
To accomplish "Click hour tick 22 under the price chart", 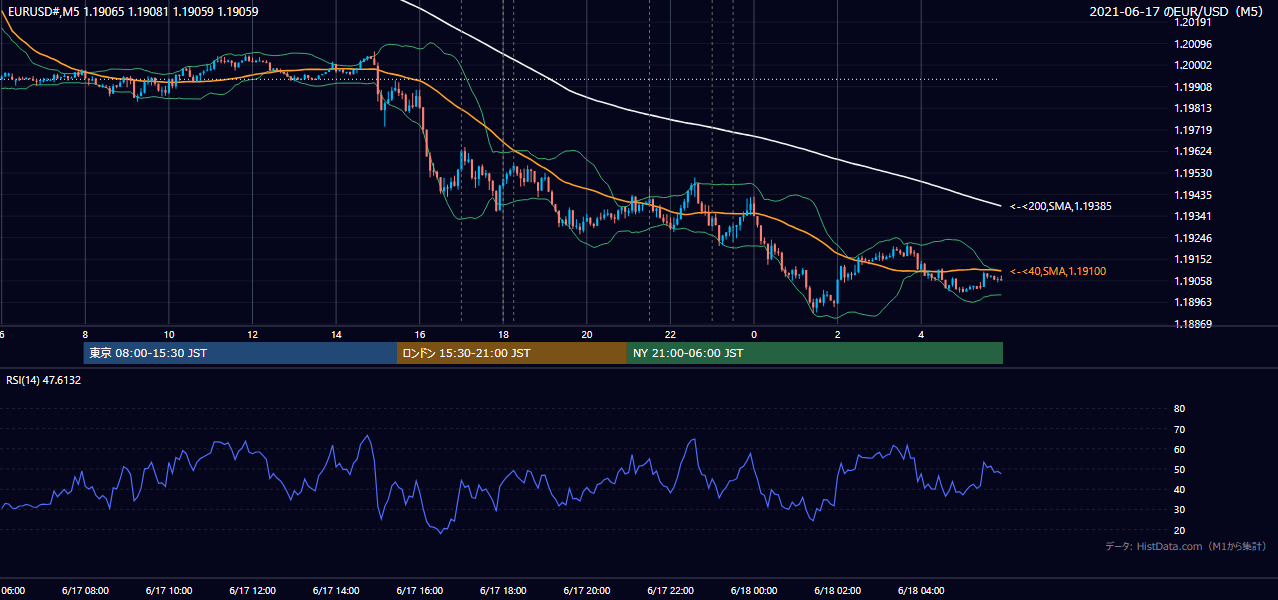I will coord(670,334).
